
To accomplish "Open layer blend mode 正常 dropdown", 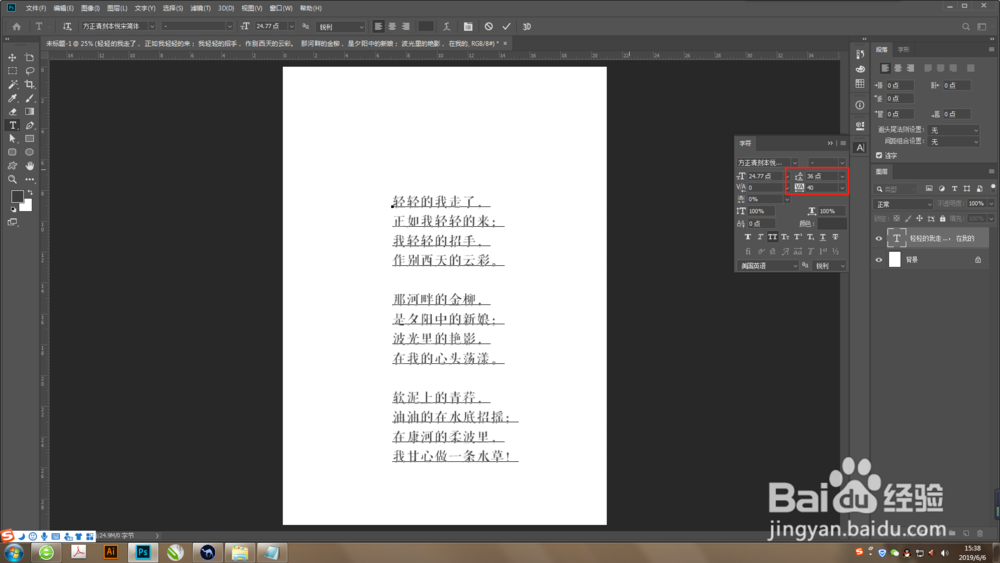I will tap(903, 204).
